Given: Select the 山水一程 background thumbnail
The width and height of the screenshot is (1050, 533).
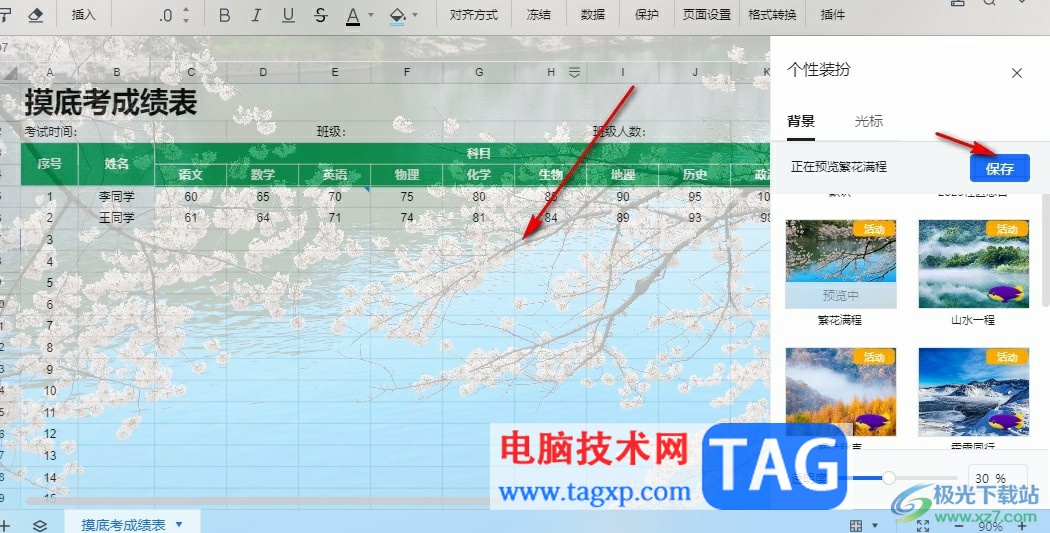Looking at the screenshot, I should (974, 264).
